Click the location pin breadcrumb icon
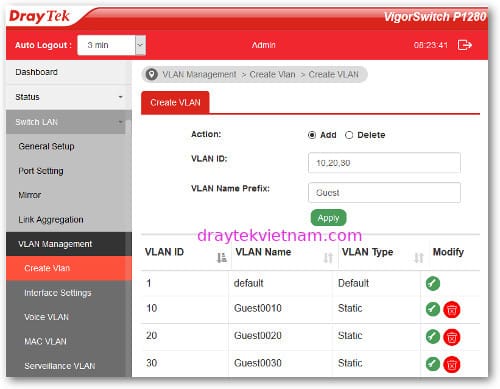The image size is (500, 389). (152, 74)
